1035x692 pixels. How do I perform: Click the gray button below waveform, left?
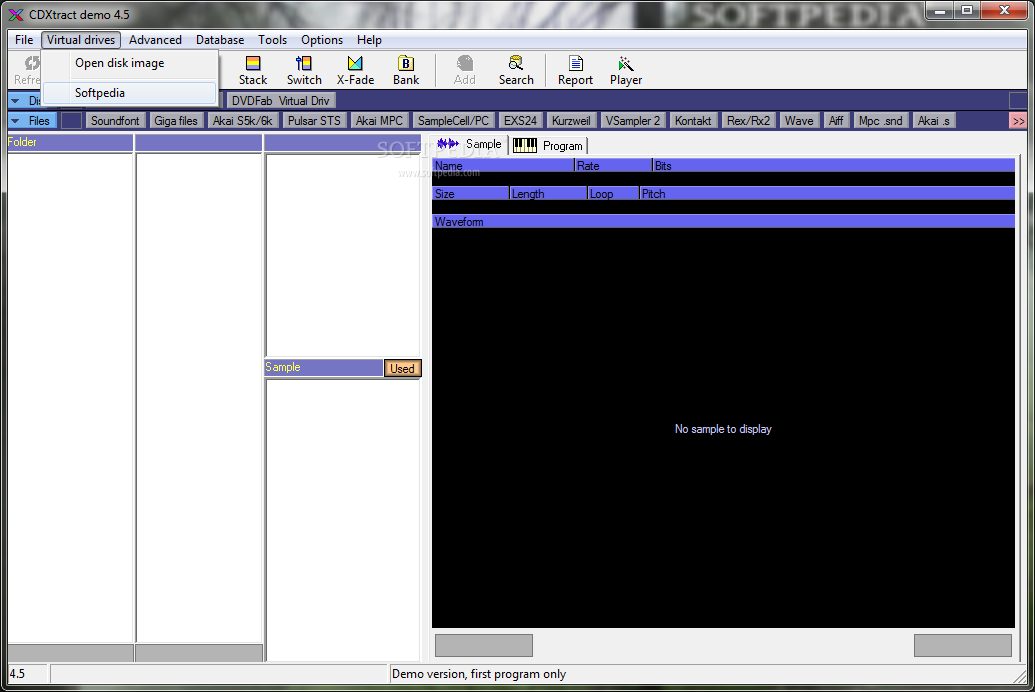(484, 645)
